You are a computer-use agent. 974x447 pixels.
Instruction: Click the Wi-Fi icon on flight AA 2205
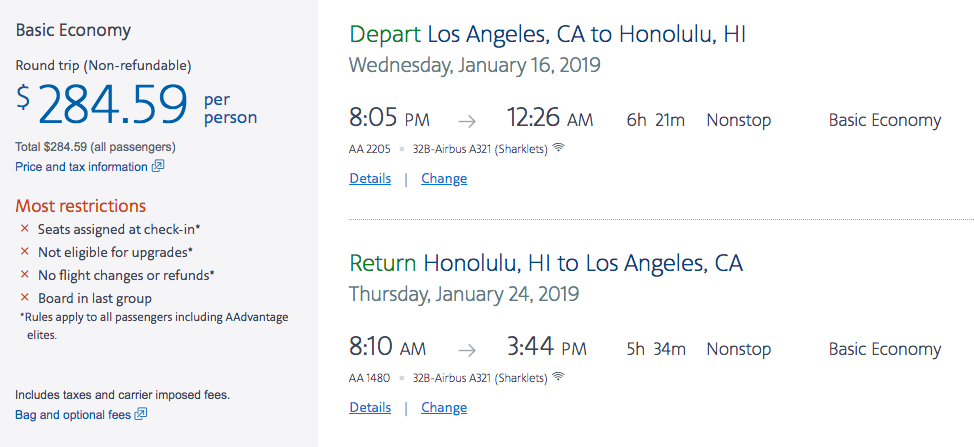558,149
